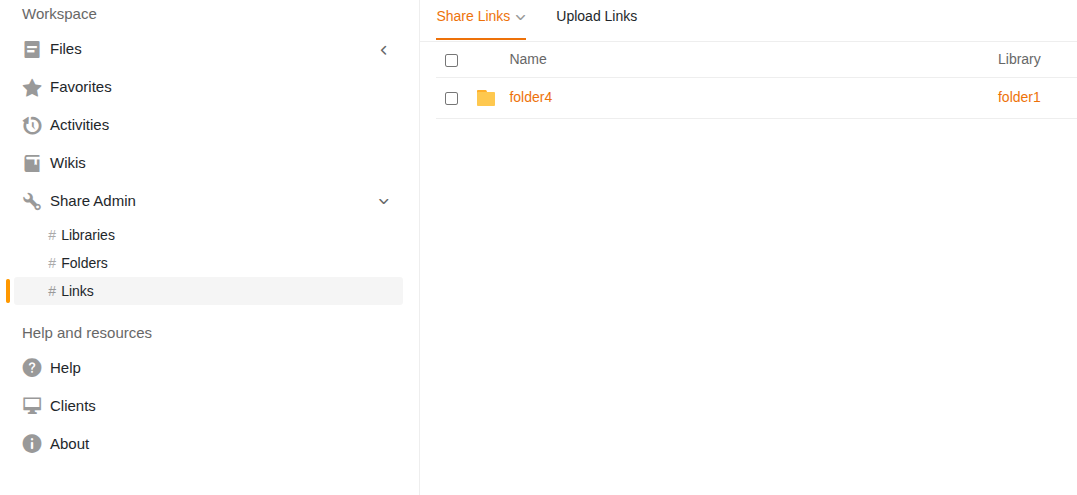Viewport: 1077px width, 495px height.
Task: Click the Share Admin wrench icon
Action: pos(32,201)
